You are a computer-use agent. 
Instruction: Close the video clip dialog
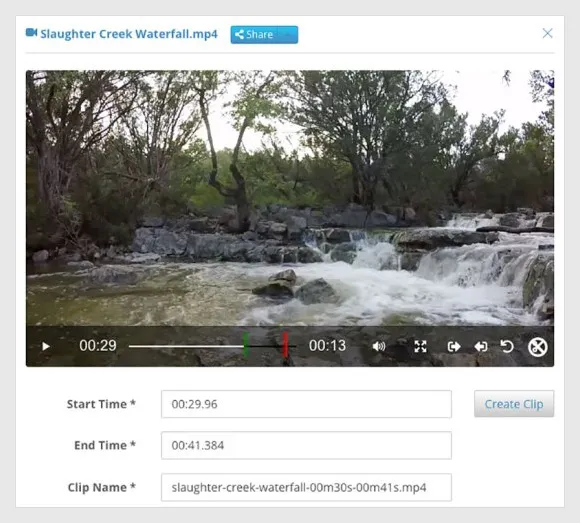547,33
